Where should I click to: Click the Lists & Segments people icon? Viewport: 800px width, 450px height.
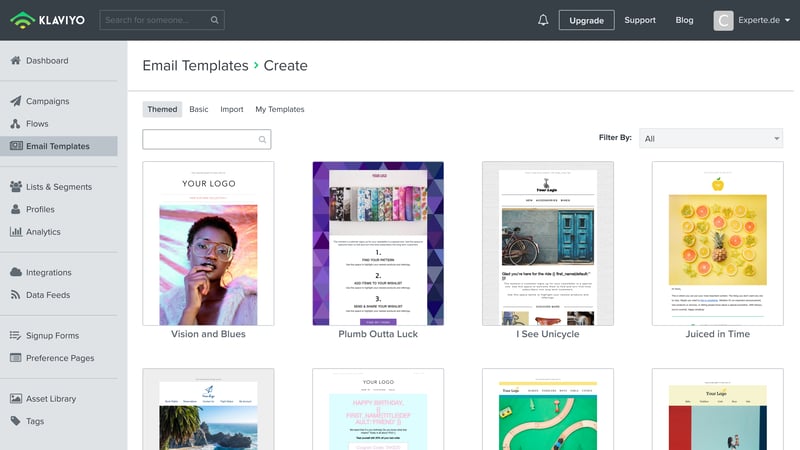(16, 187)
